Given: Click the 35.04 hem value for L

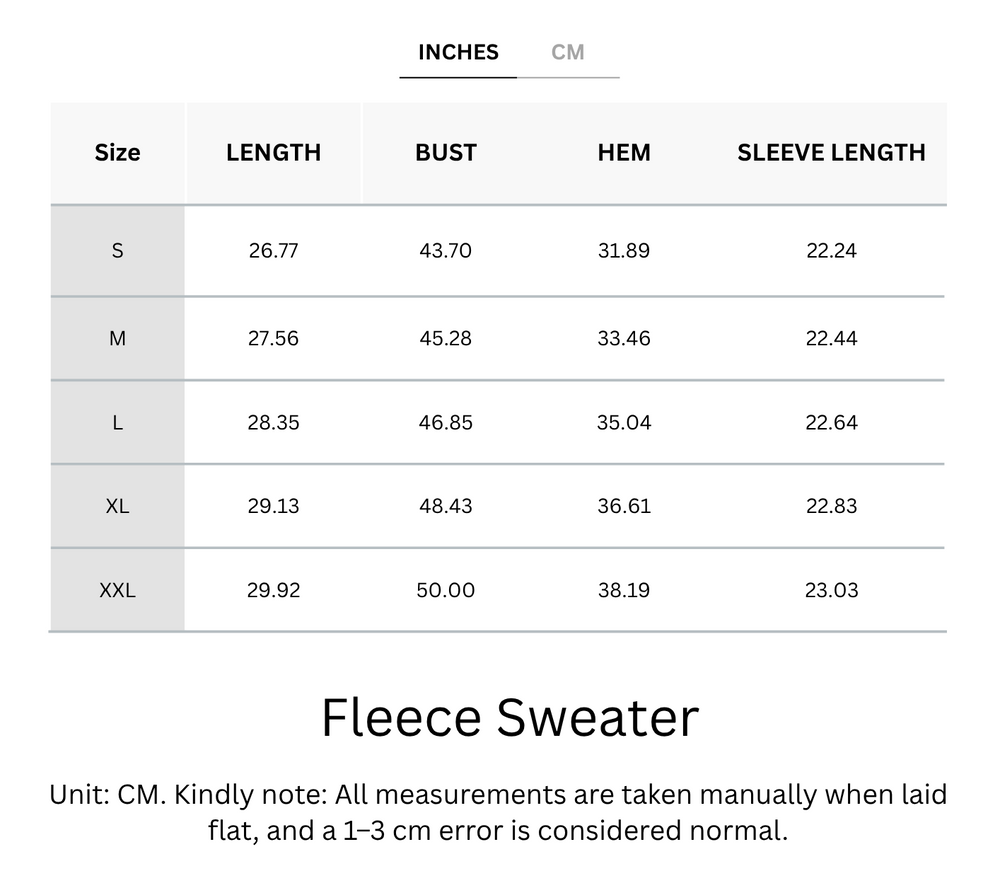Looking at the screenshot, I should tap(624, 423).
